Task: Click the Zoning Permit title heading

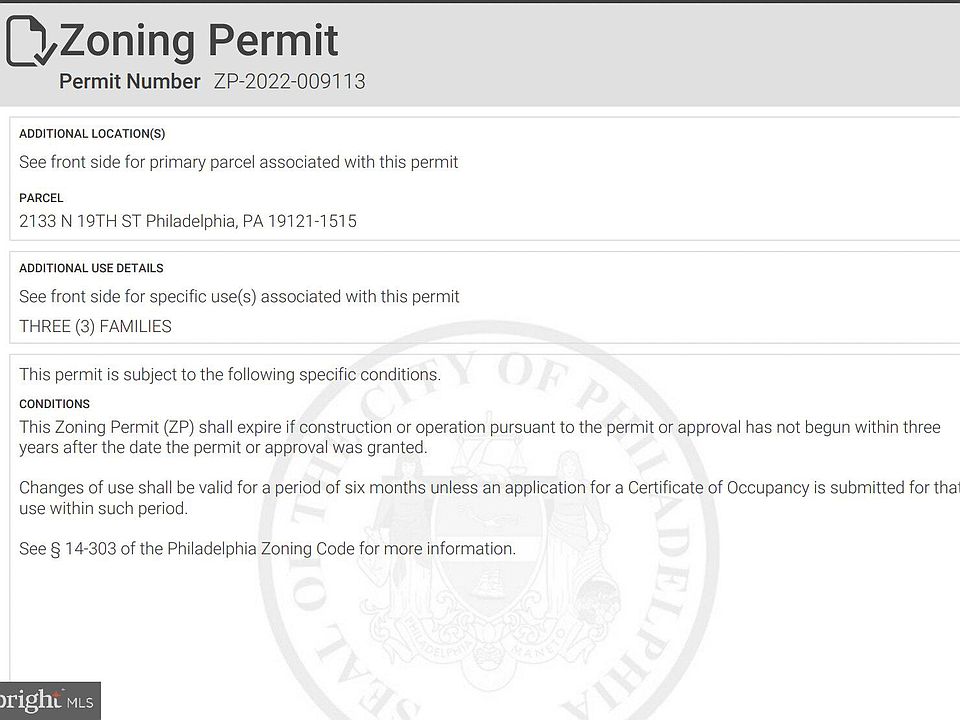Action: [198, 40]
